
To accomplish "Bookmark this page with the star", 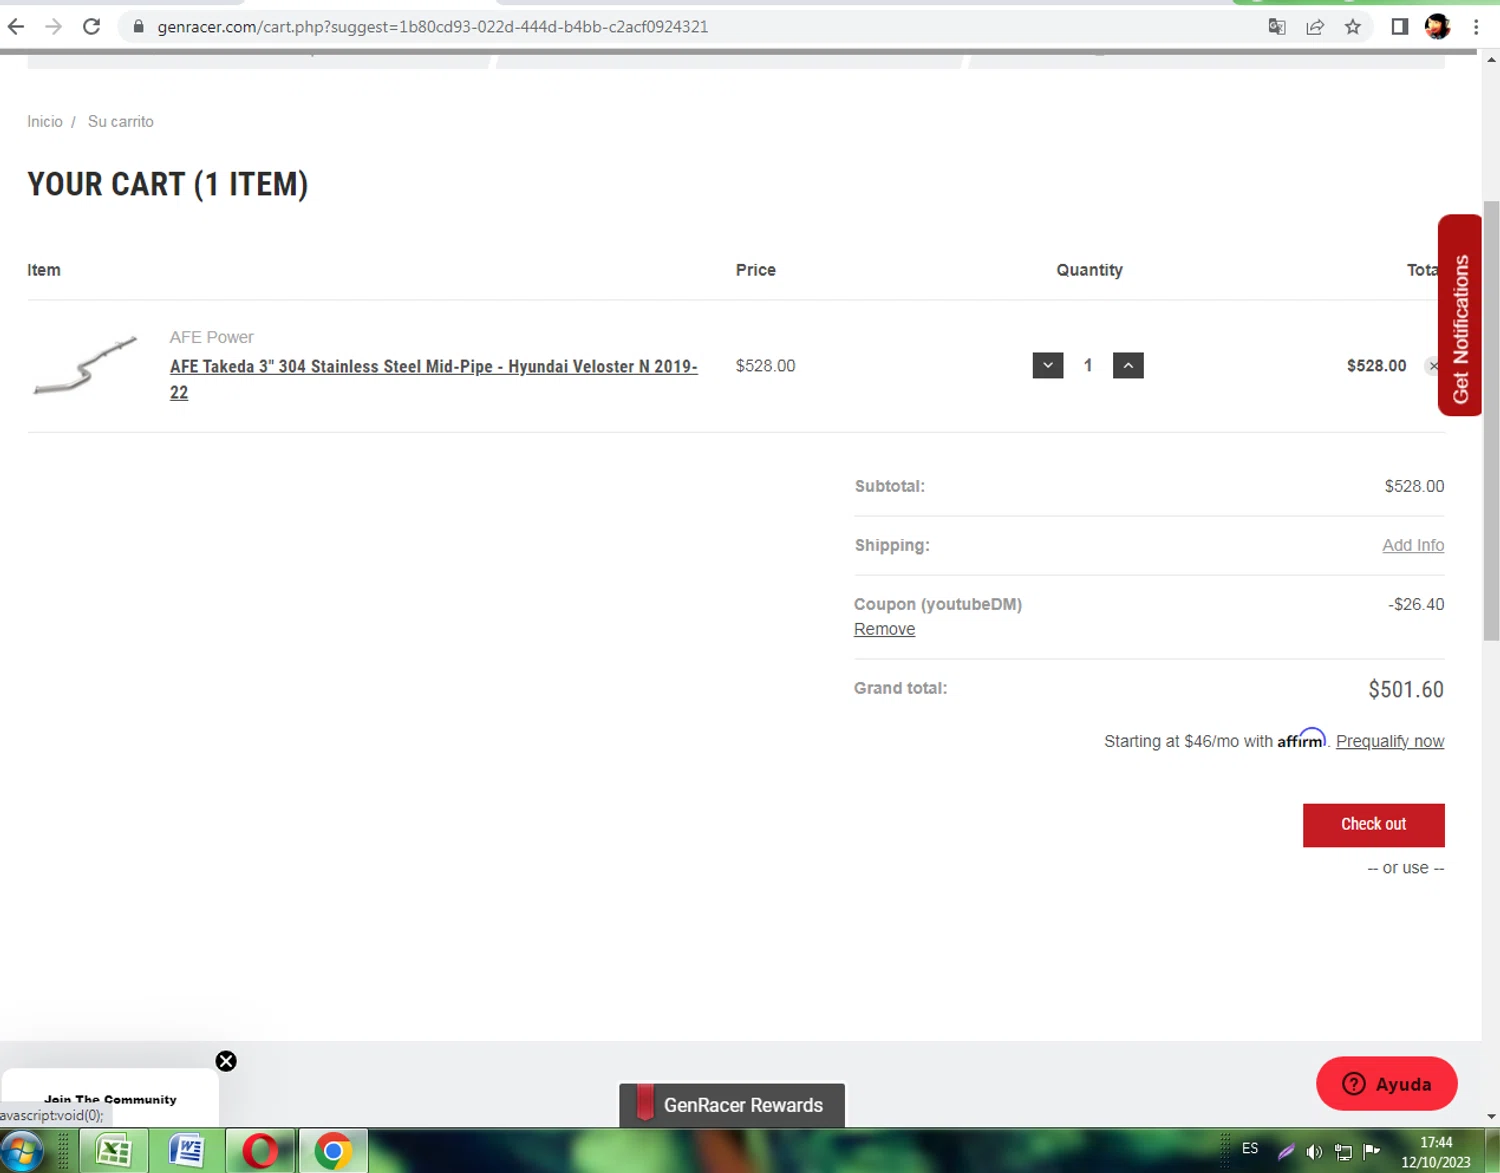I will 1353,27.
